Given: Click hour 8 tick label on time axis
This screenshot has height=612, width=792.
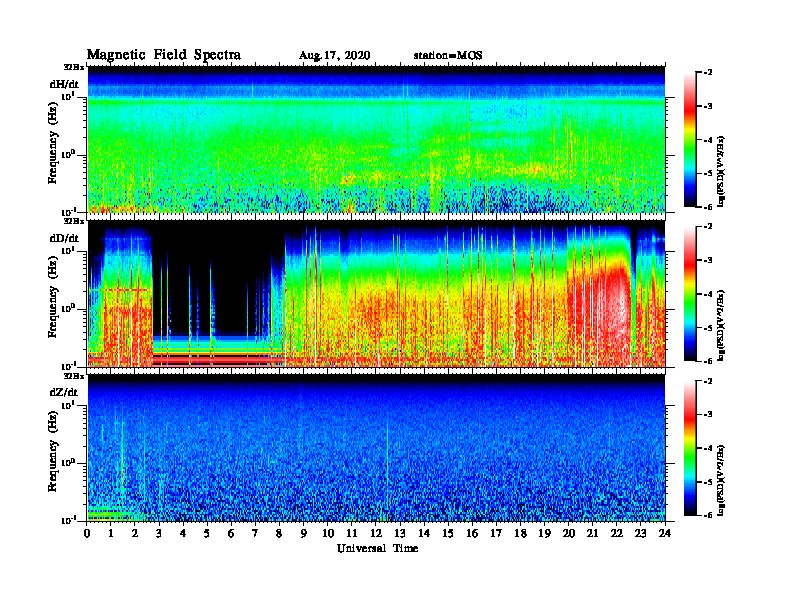Looking at the screenshot, I should click(x=279, y=534).
